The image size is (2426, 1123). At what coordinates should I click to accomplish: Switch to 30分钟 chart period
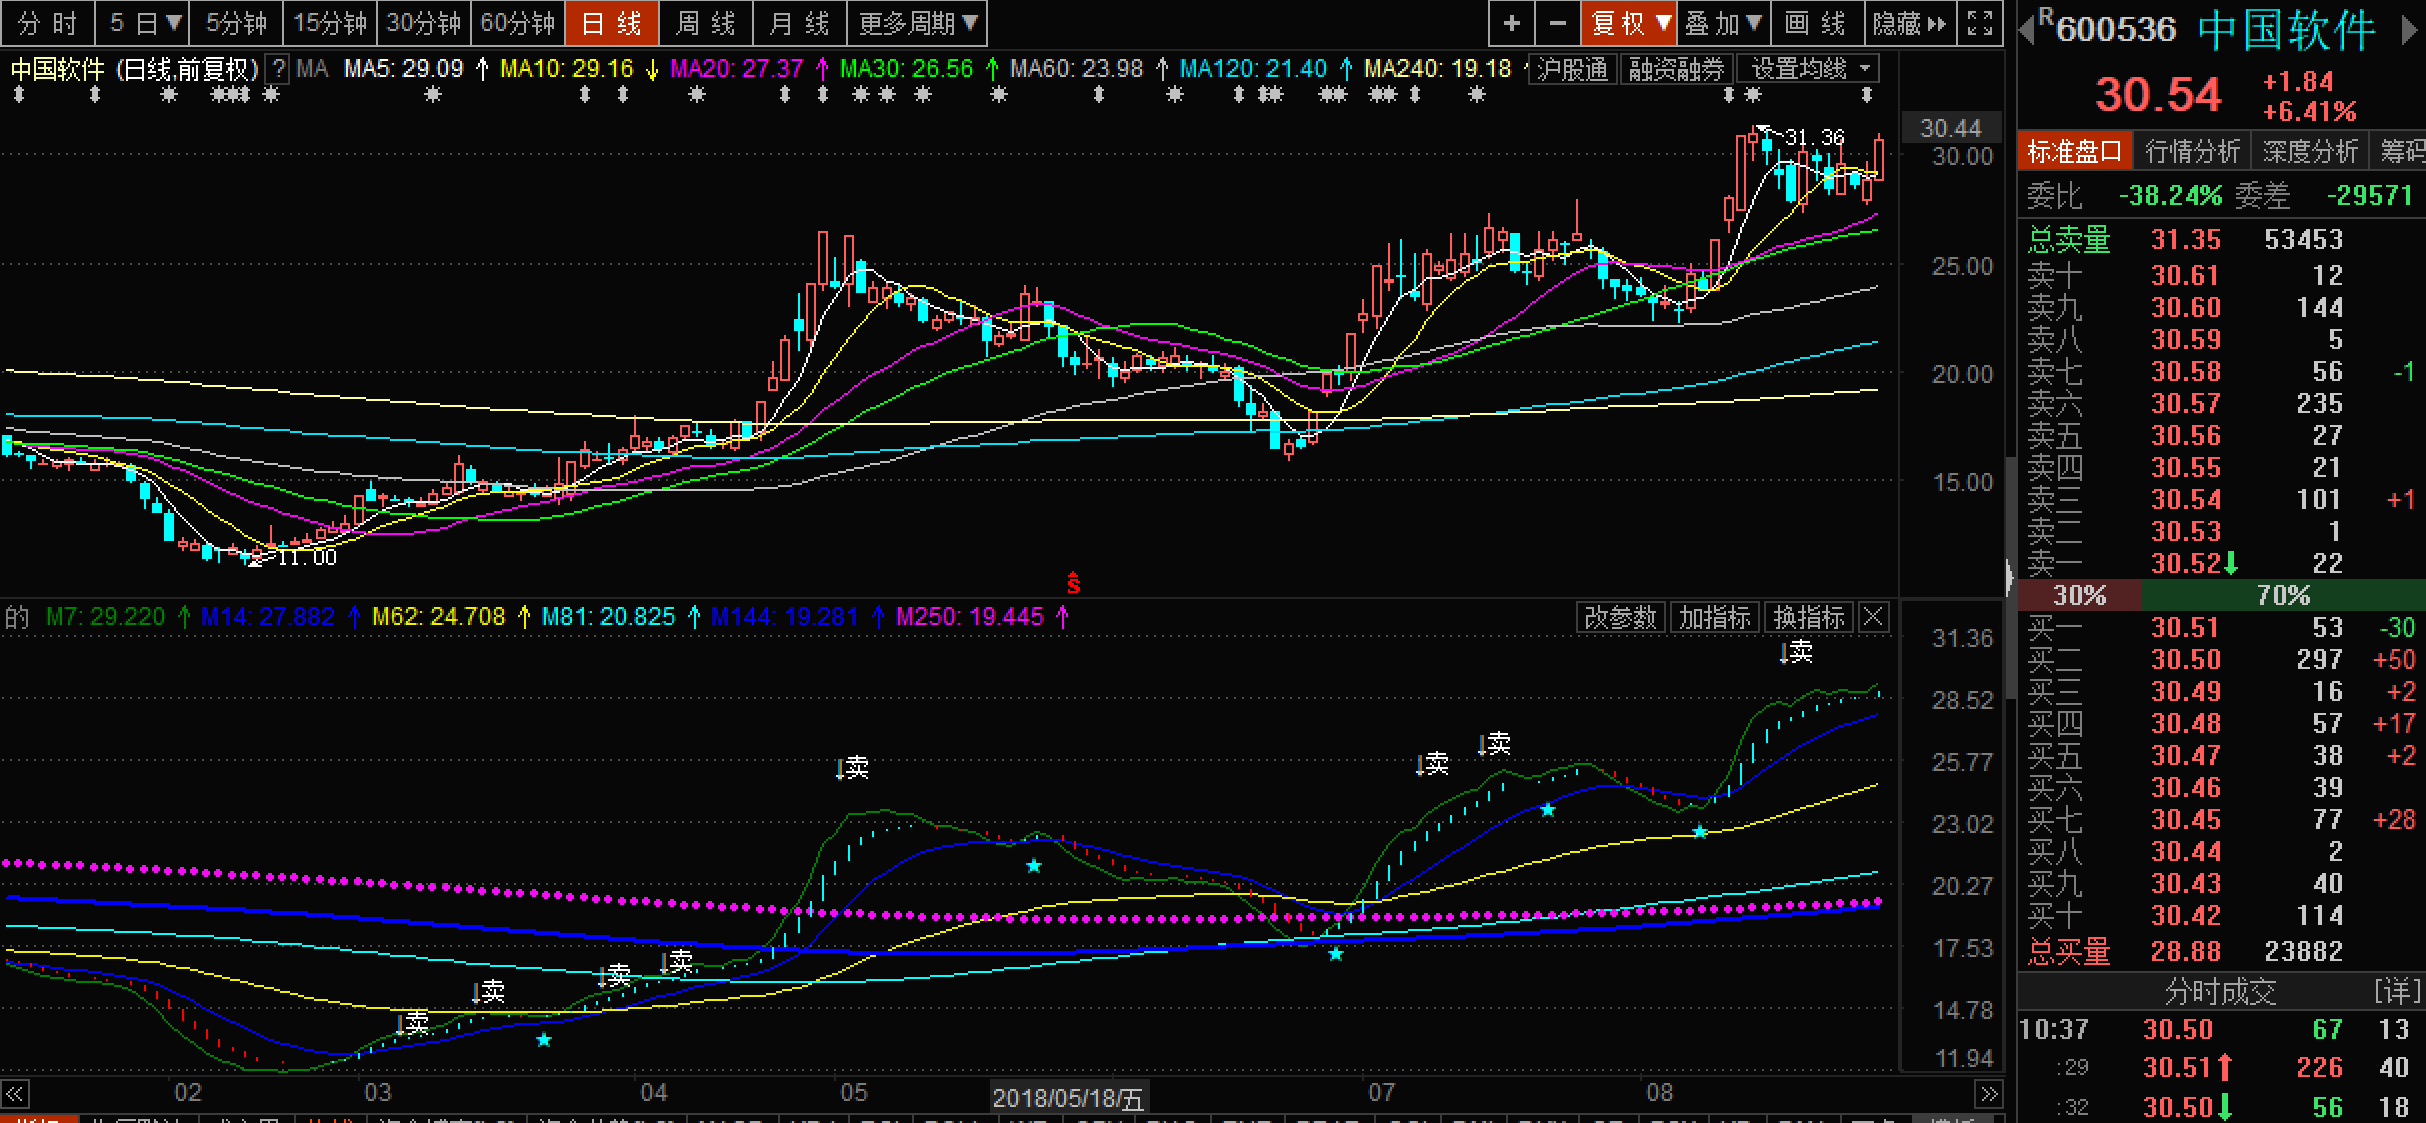[x=424, y=23]
